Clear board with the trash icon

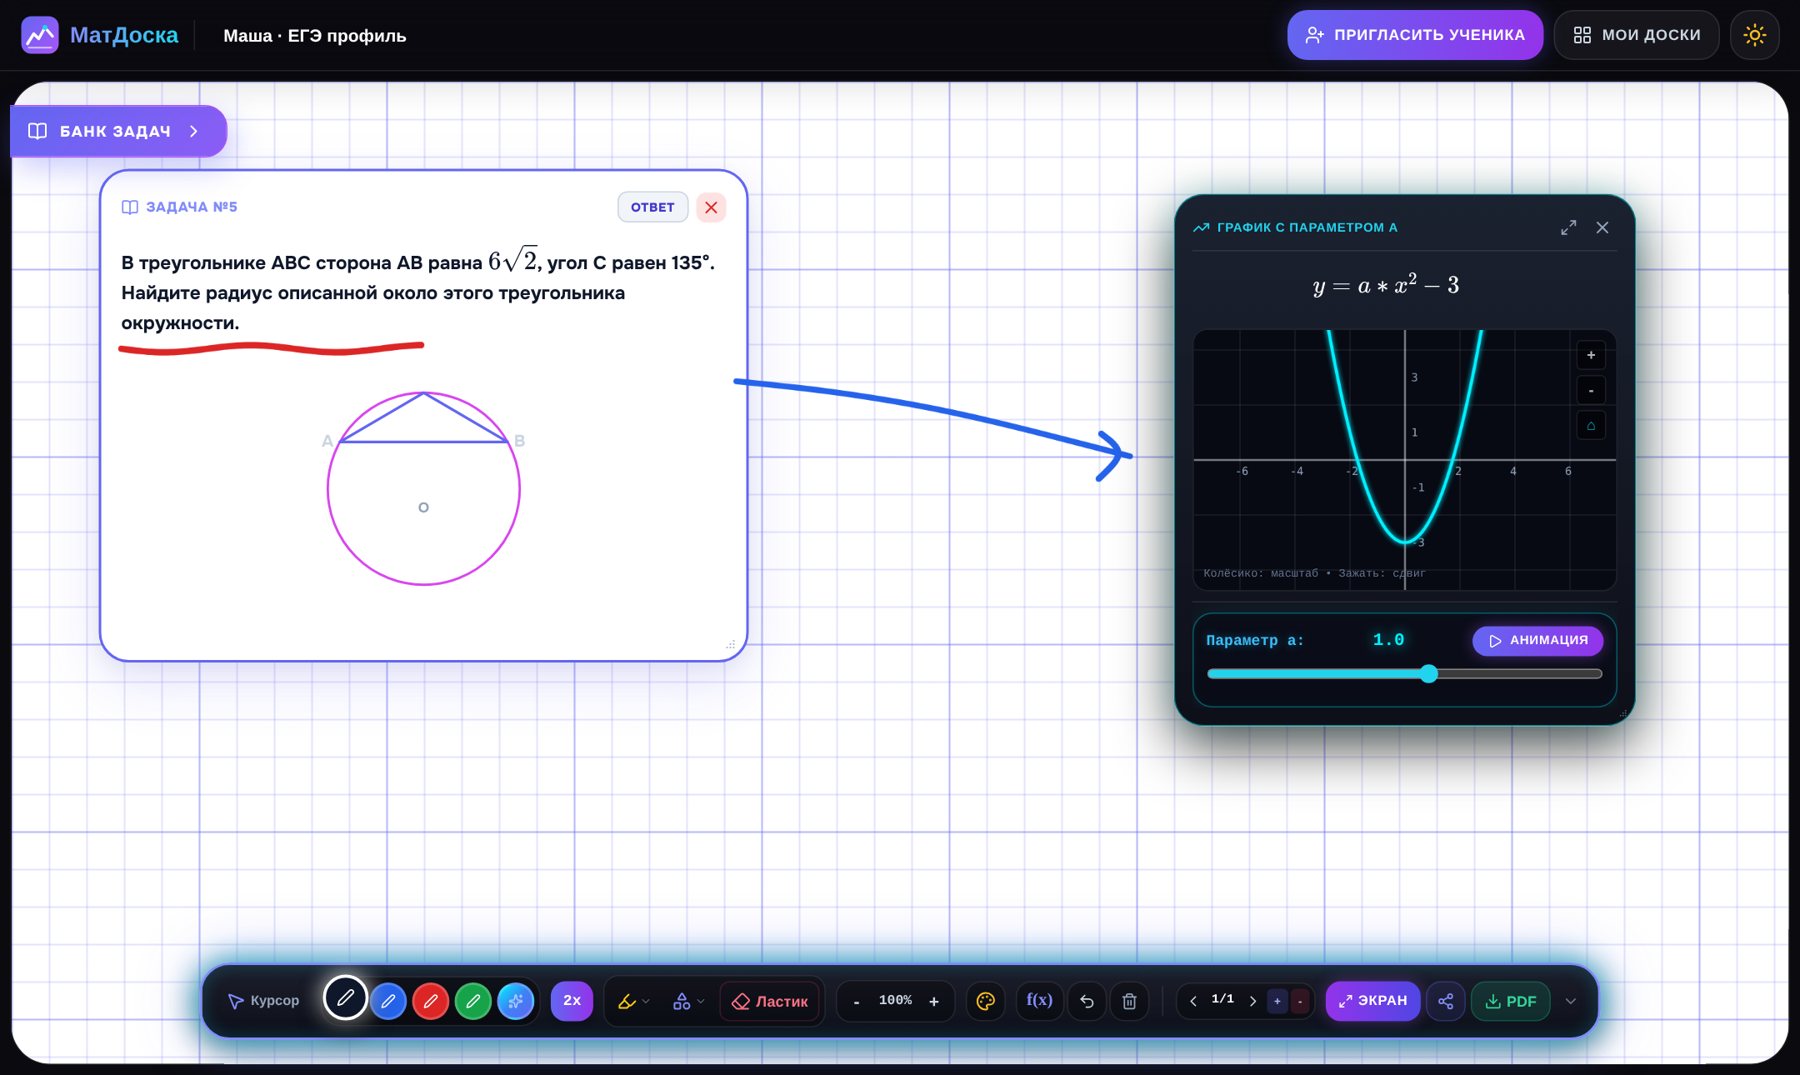click(1129, 1001)
